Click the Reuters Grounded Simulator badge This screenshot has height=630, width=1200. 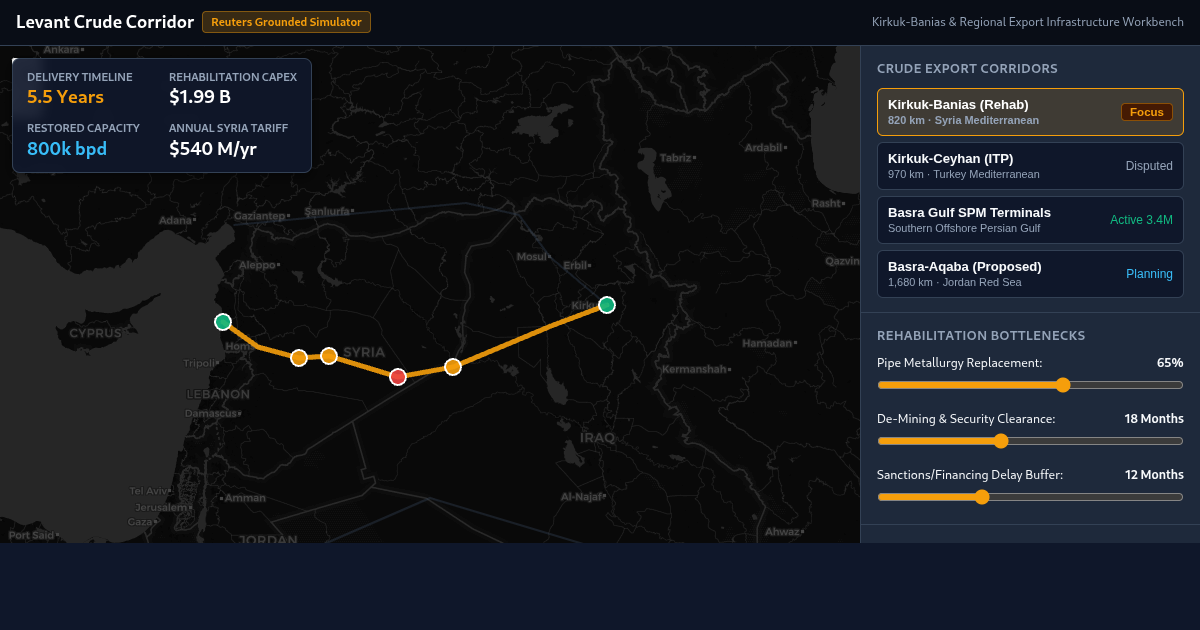pyautogui.click(x=286, y=22)
